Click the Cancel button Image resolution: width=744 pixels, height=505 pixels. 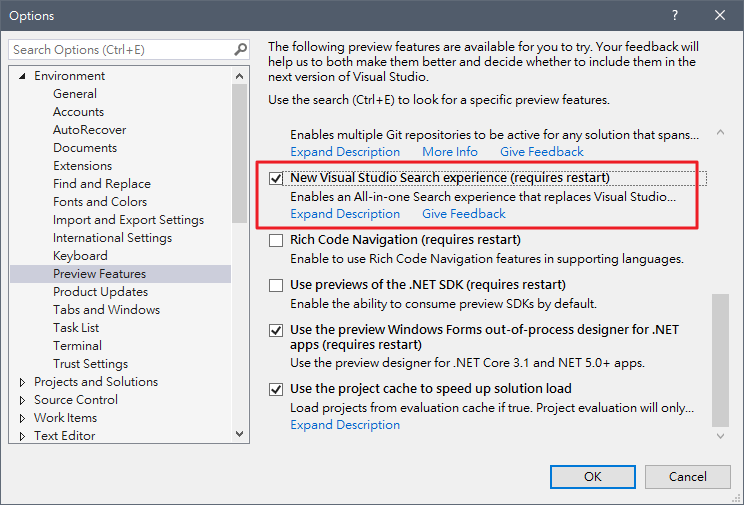(x=688, y=477)
